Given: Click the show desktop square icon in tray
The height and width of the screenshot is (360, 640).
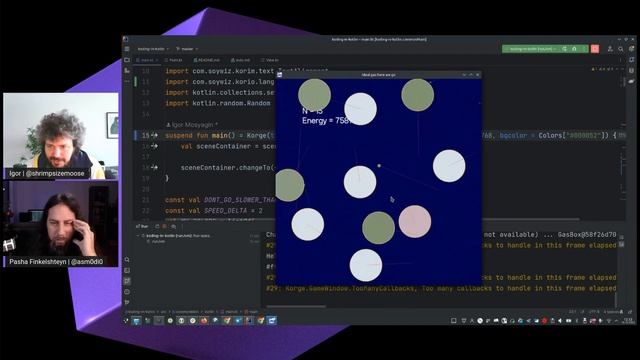Looking at the screenshot, I should point(453,321).
